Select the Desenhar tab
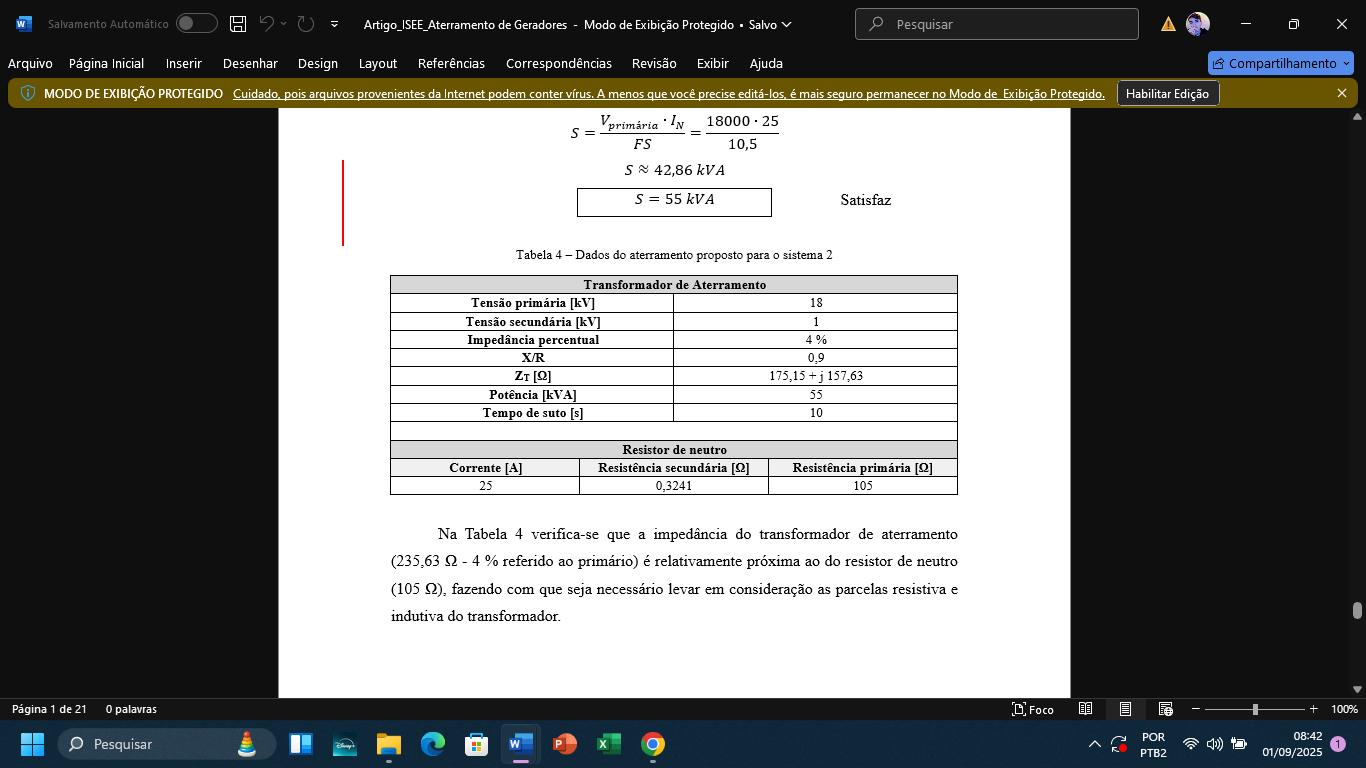 [x=250, y=63]
